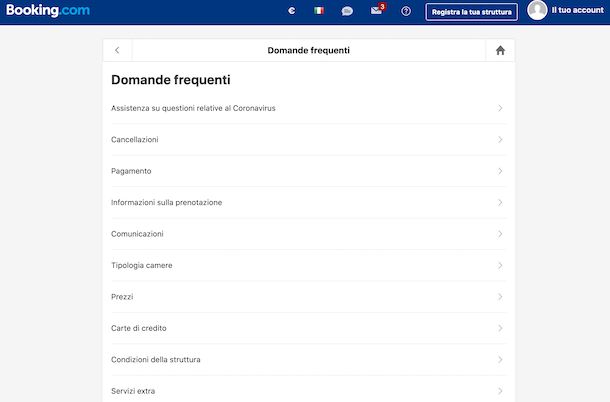Viewport: 610px width, 402px height.
Task: Open Carte di credito questions
Action: click(139, 328)
